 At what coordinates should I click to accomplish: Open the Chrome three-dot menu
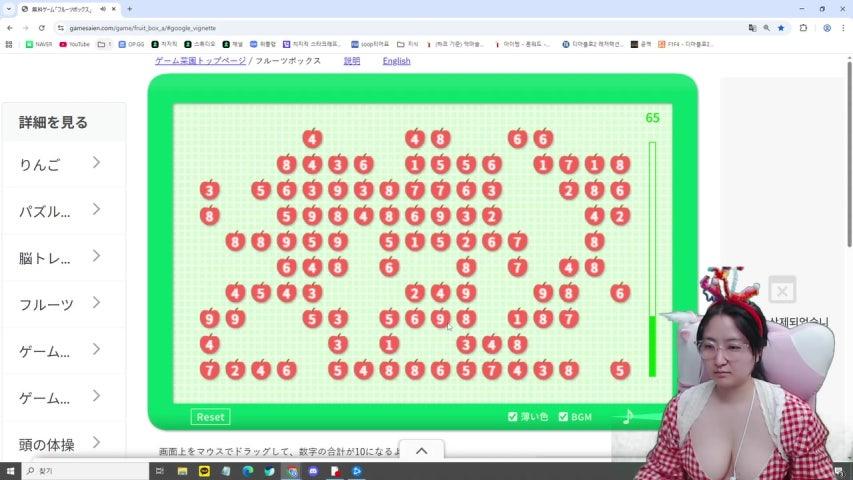[x=844, y=28]
